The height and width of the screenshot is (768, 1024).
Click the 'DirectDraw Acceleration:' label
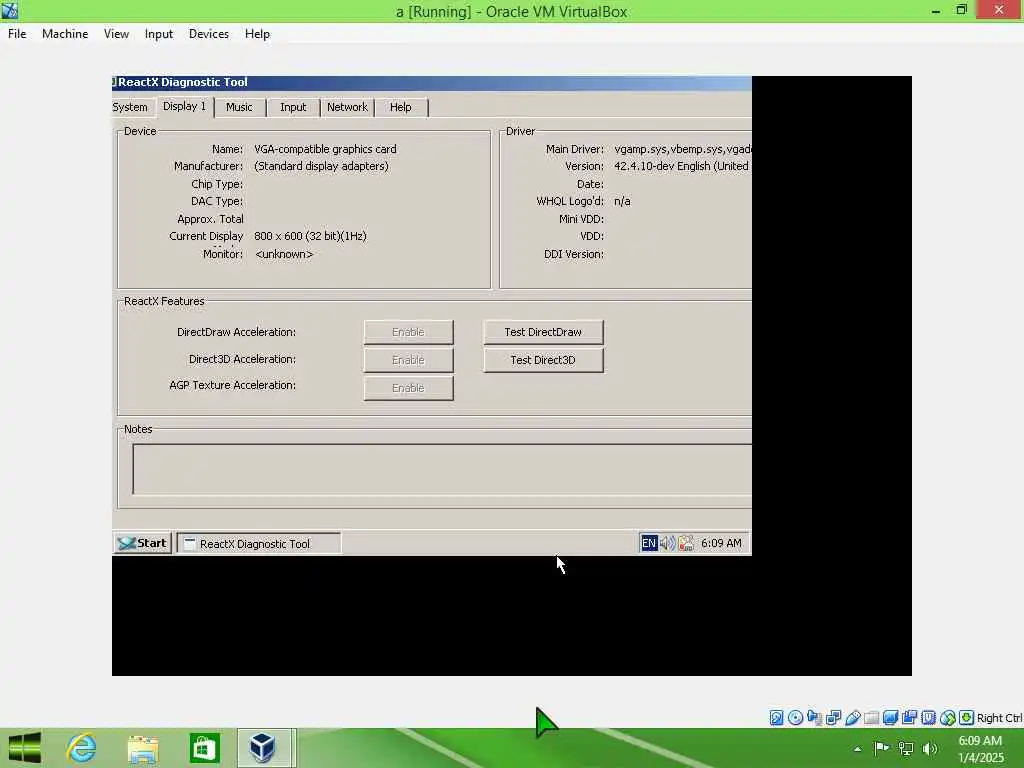236,332
